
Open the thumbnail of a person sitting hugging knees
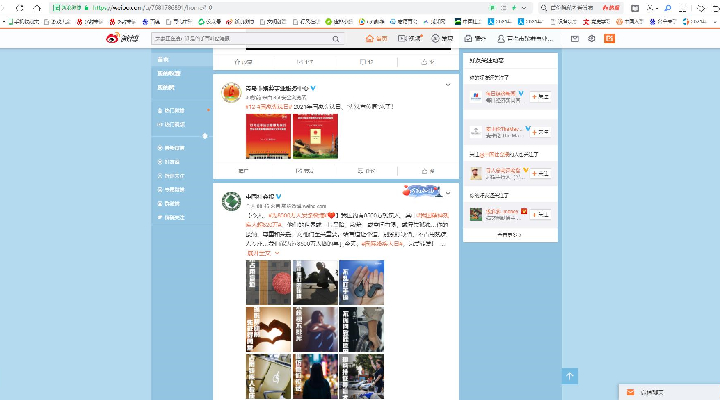[x=315, y=330]
